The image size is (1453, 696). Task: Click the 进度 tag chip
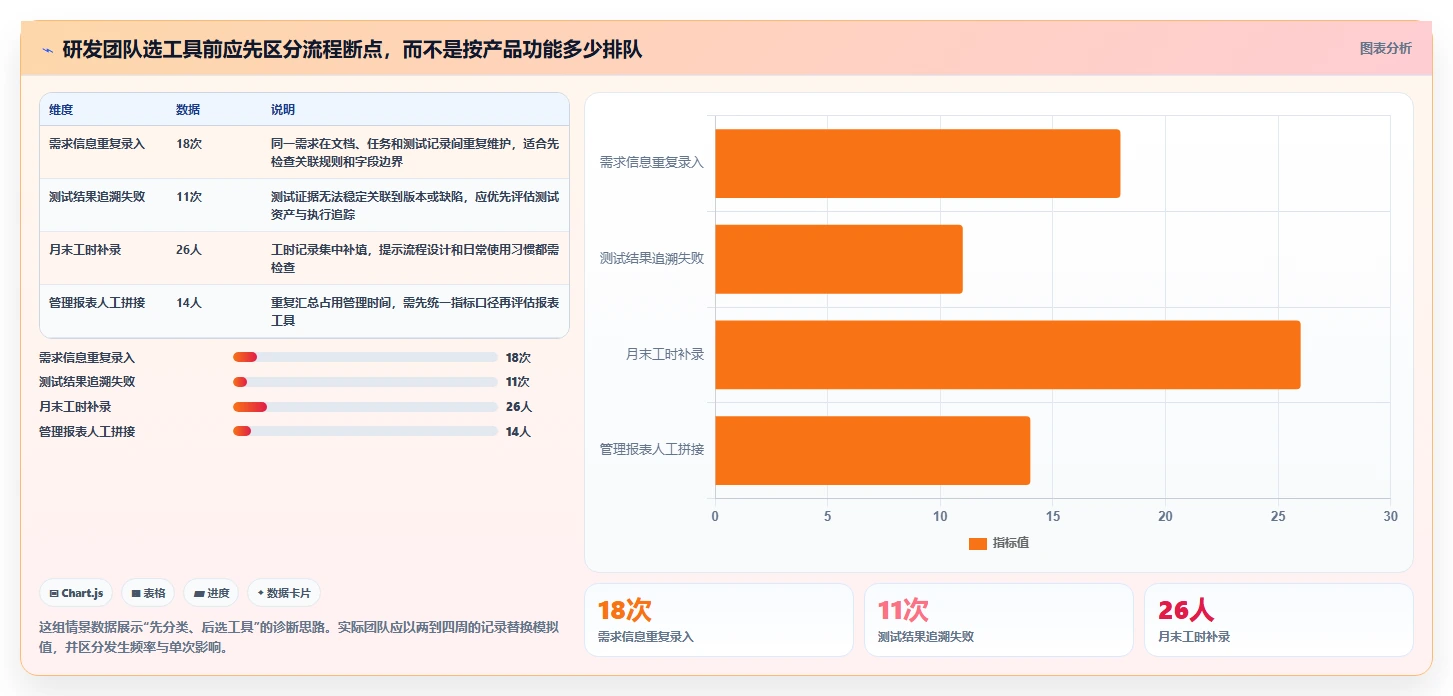211,593
